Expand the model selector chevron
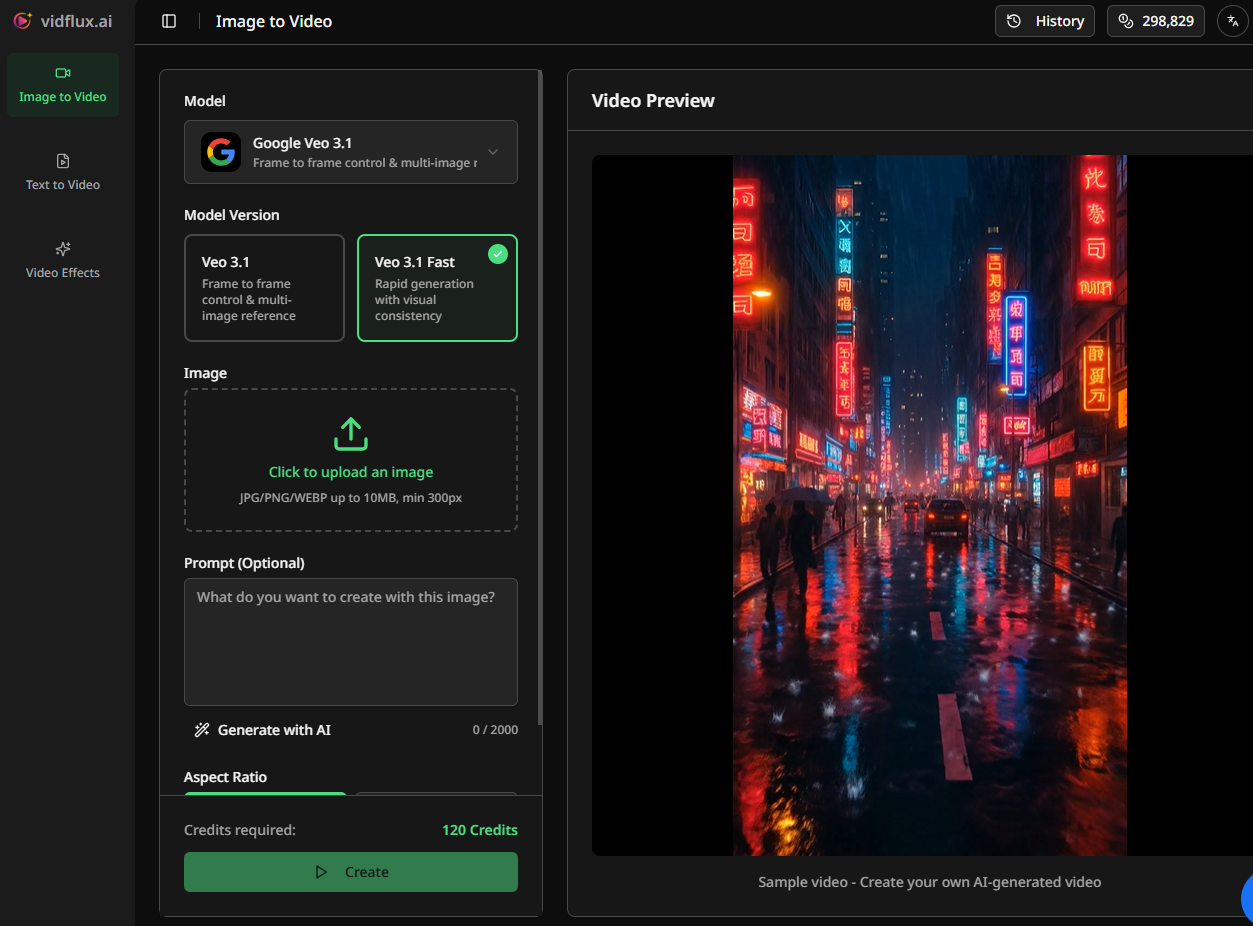This screenshot has height=926, width=1253. [x=492, y=152]
